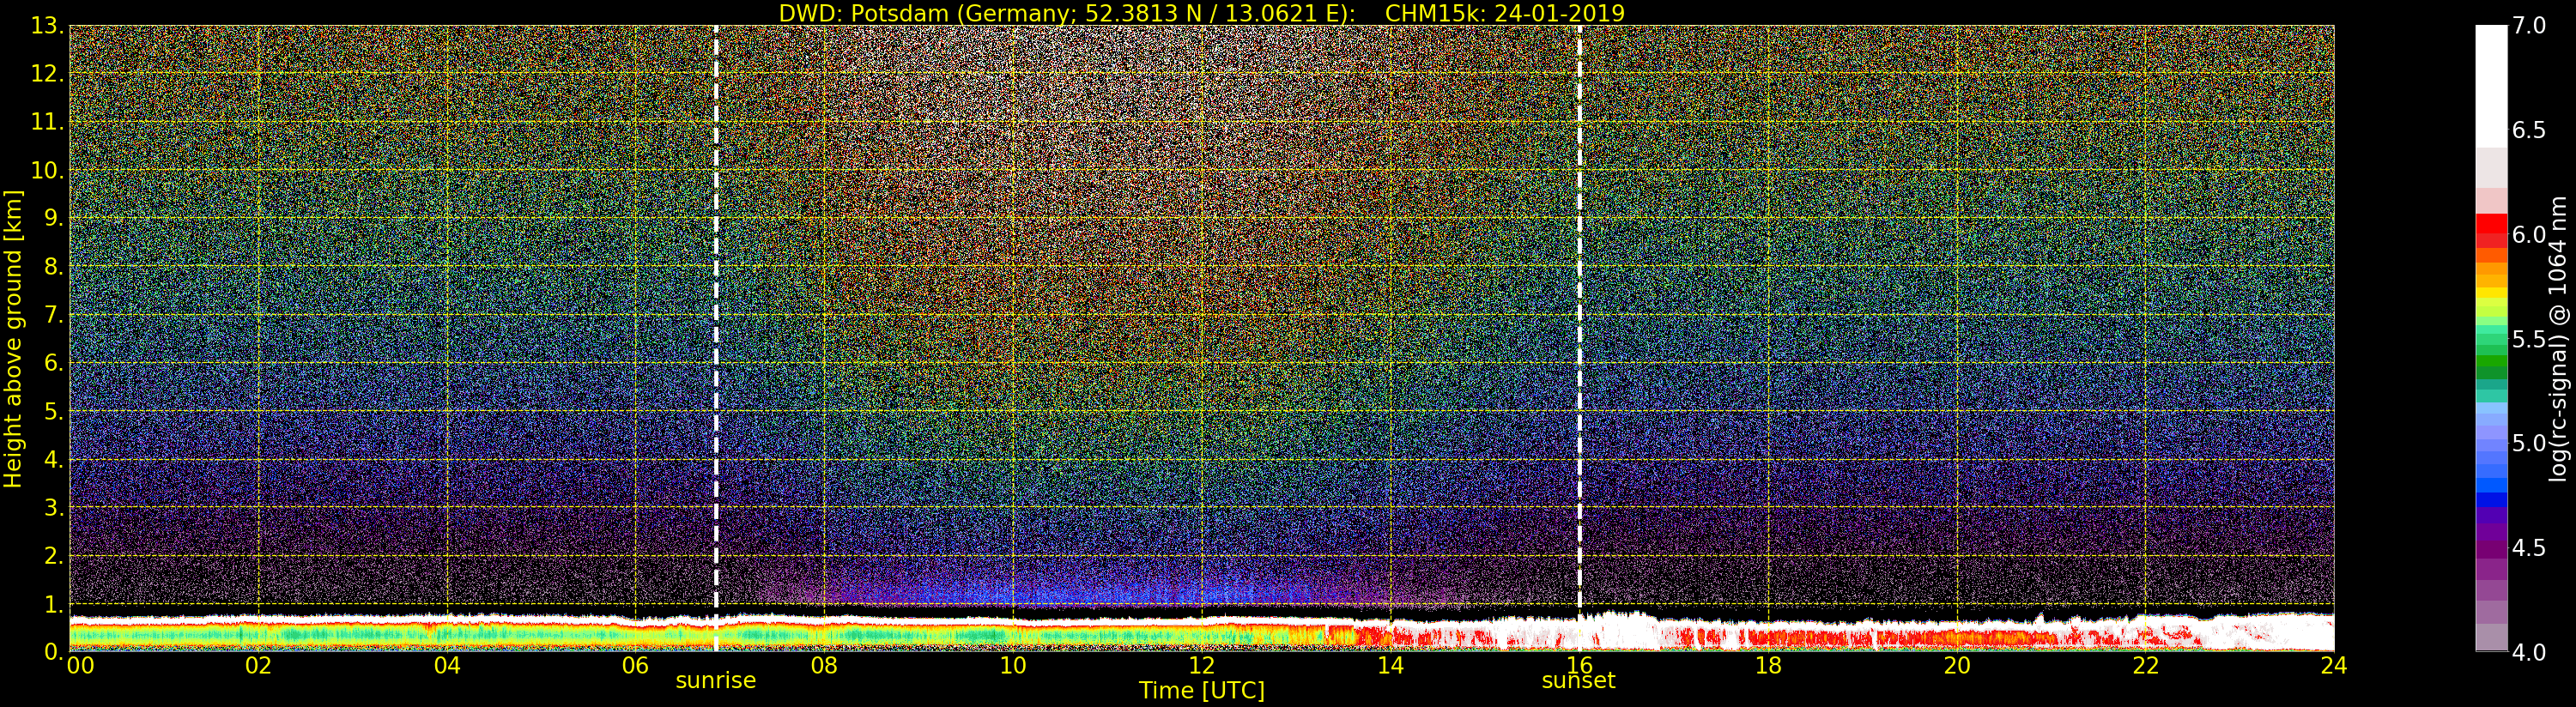Click the colorbar value '5.0'
2576x707 pixels.
pos(2528,443)
